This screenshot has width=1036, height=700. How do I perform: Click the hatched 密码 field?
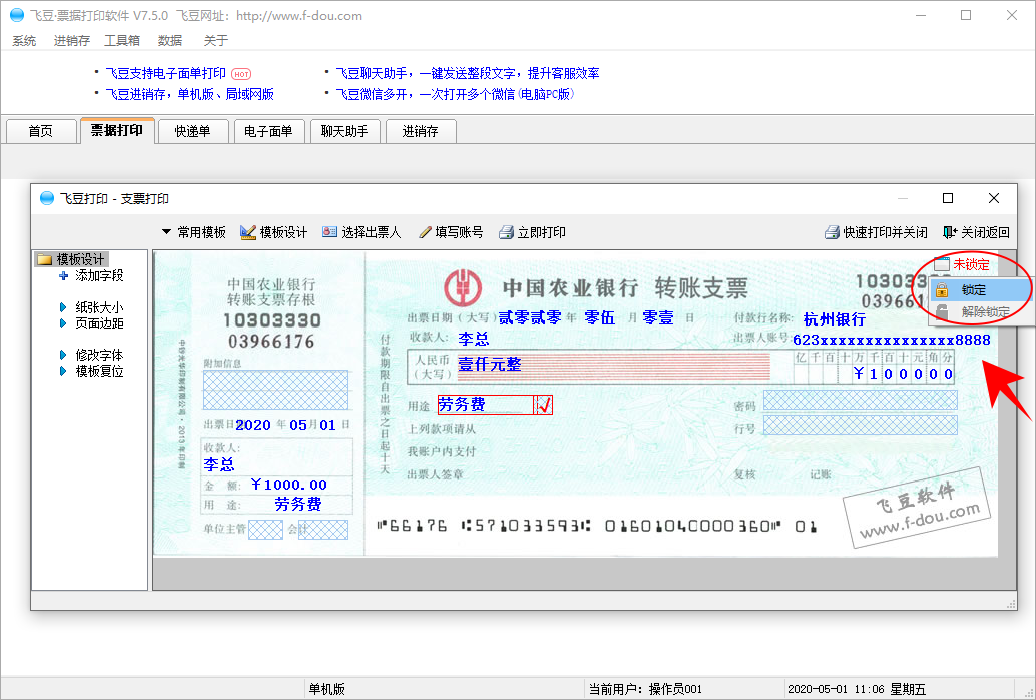(x=860, y=400)
